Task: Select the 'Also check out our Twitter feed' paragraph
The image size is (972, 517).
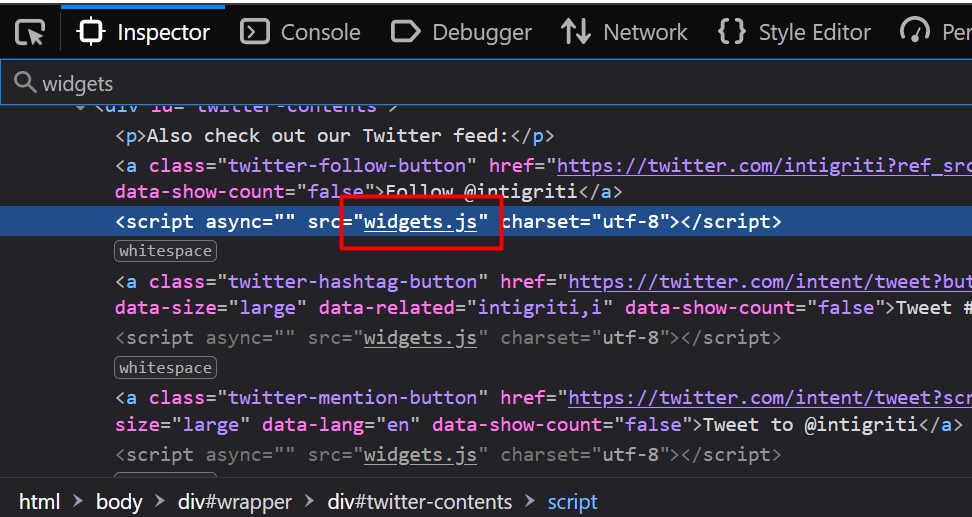Action: 335,136
